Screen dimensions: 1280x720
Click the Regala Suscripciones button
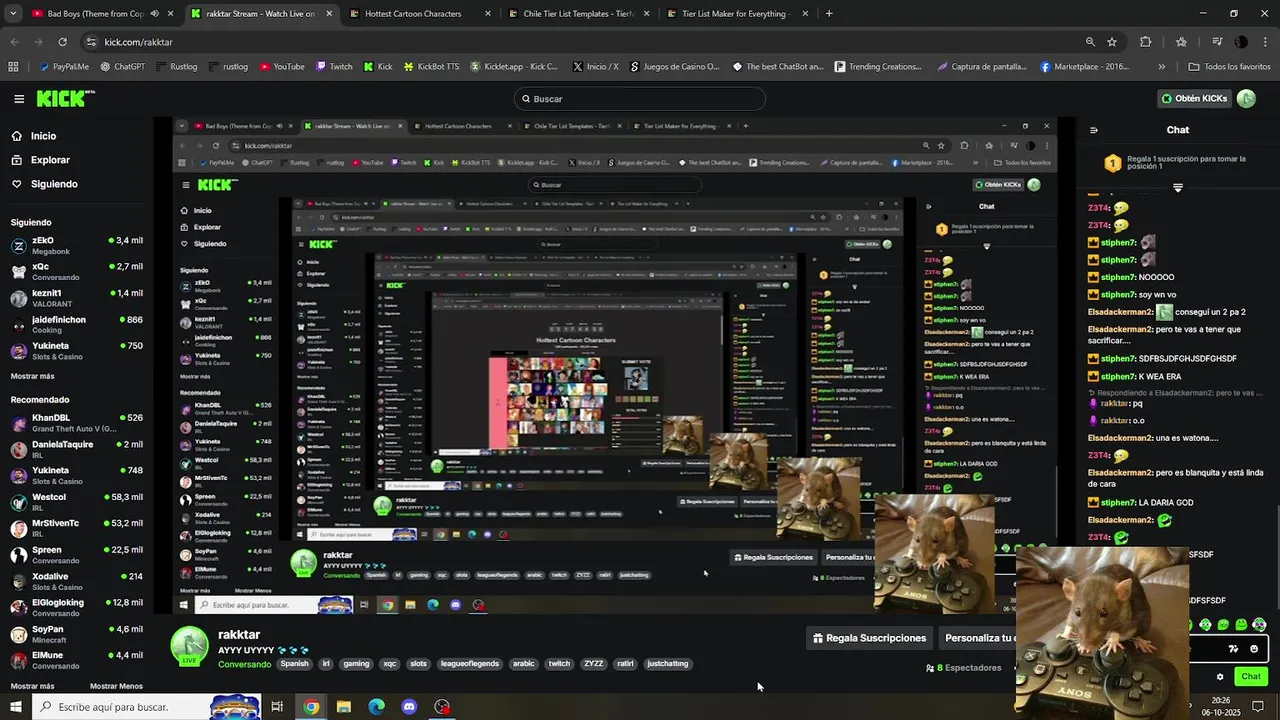[x=869, y=638]
